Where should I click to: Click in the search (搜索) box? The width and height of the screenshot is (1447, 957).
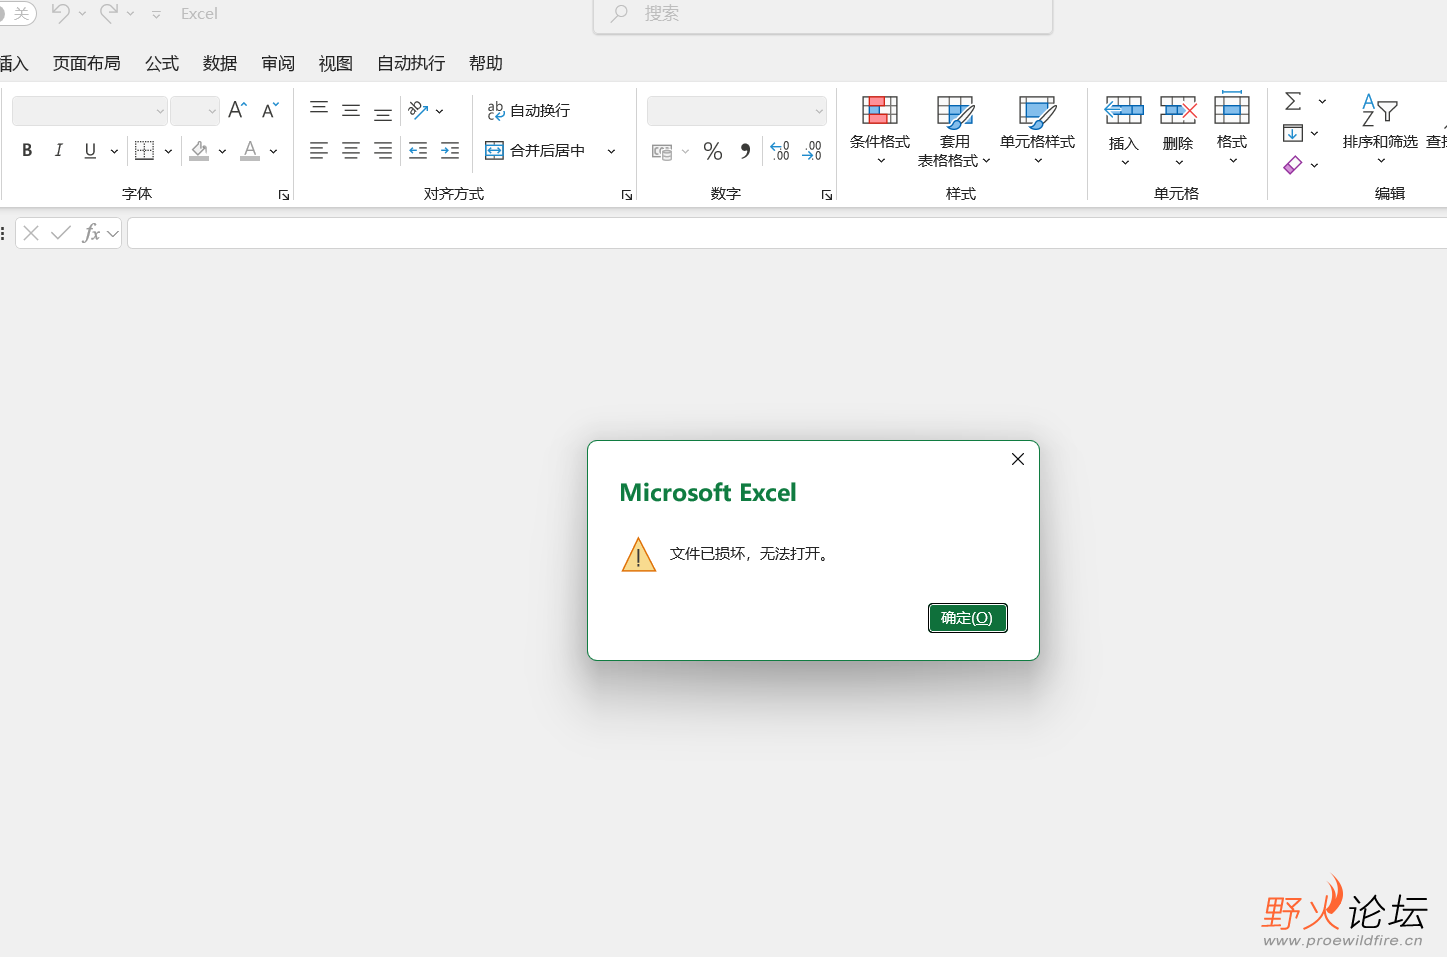click(x=823, y=15)
